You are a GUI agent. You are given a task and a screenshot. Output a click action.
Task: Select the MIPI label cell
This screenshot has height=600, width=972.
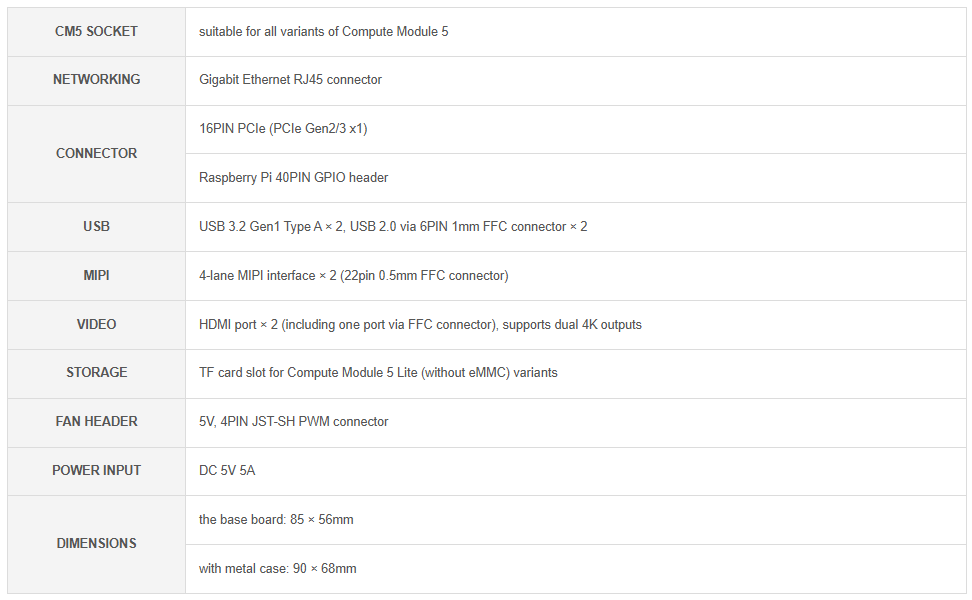pos(96,275)
